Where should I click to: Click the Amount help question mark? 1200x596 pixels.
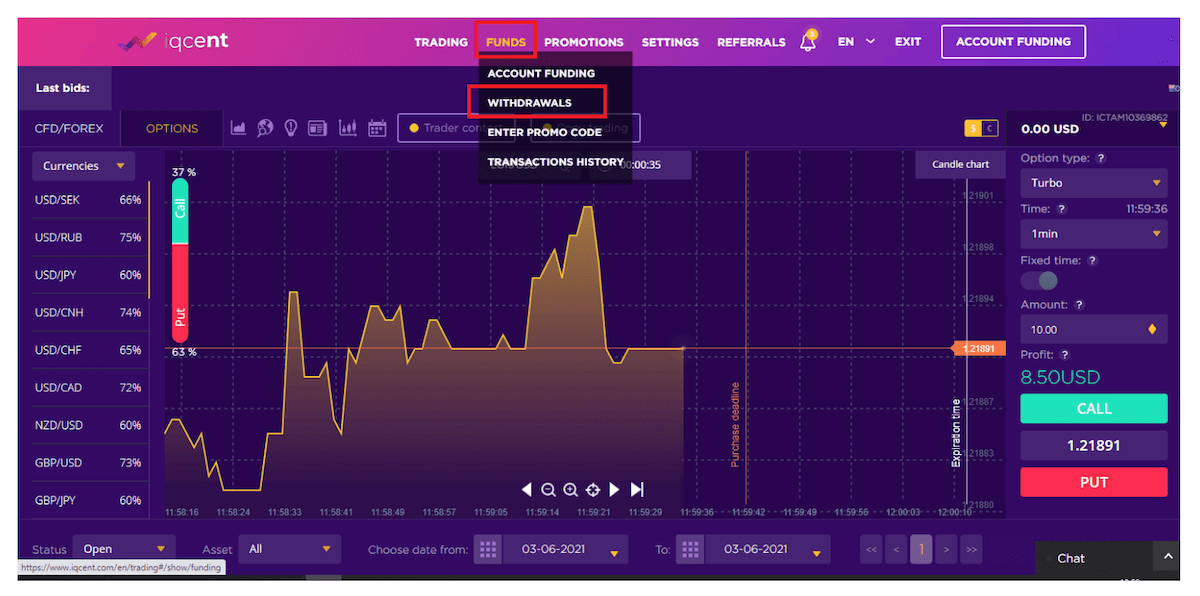click(1079, 305)
